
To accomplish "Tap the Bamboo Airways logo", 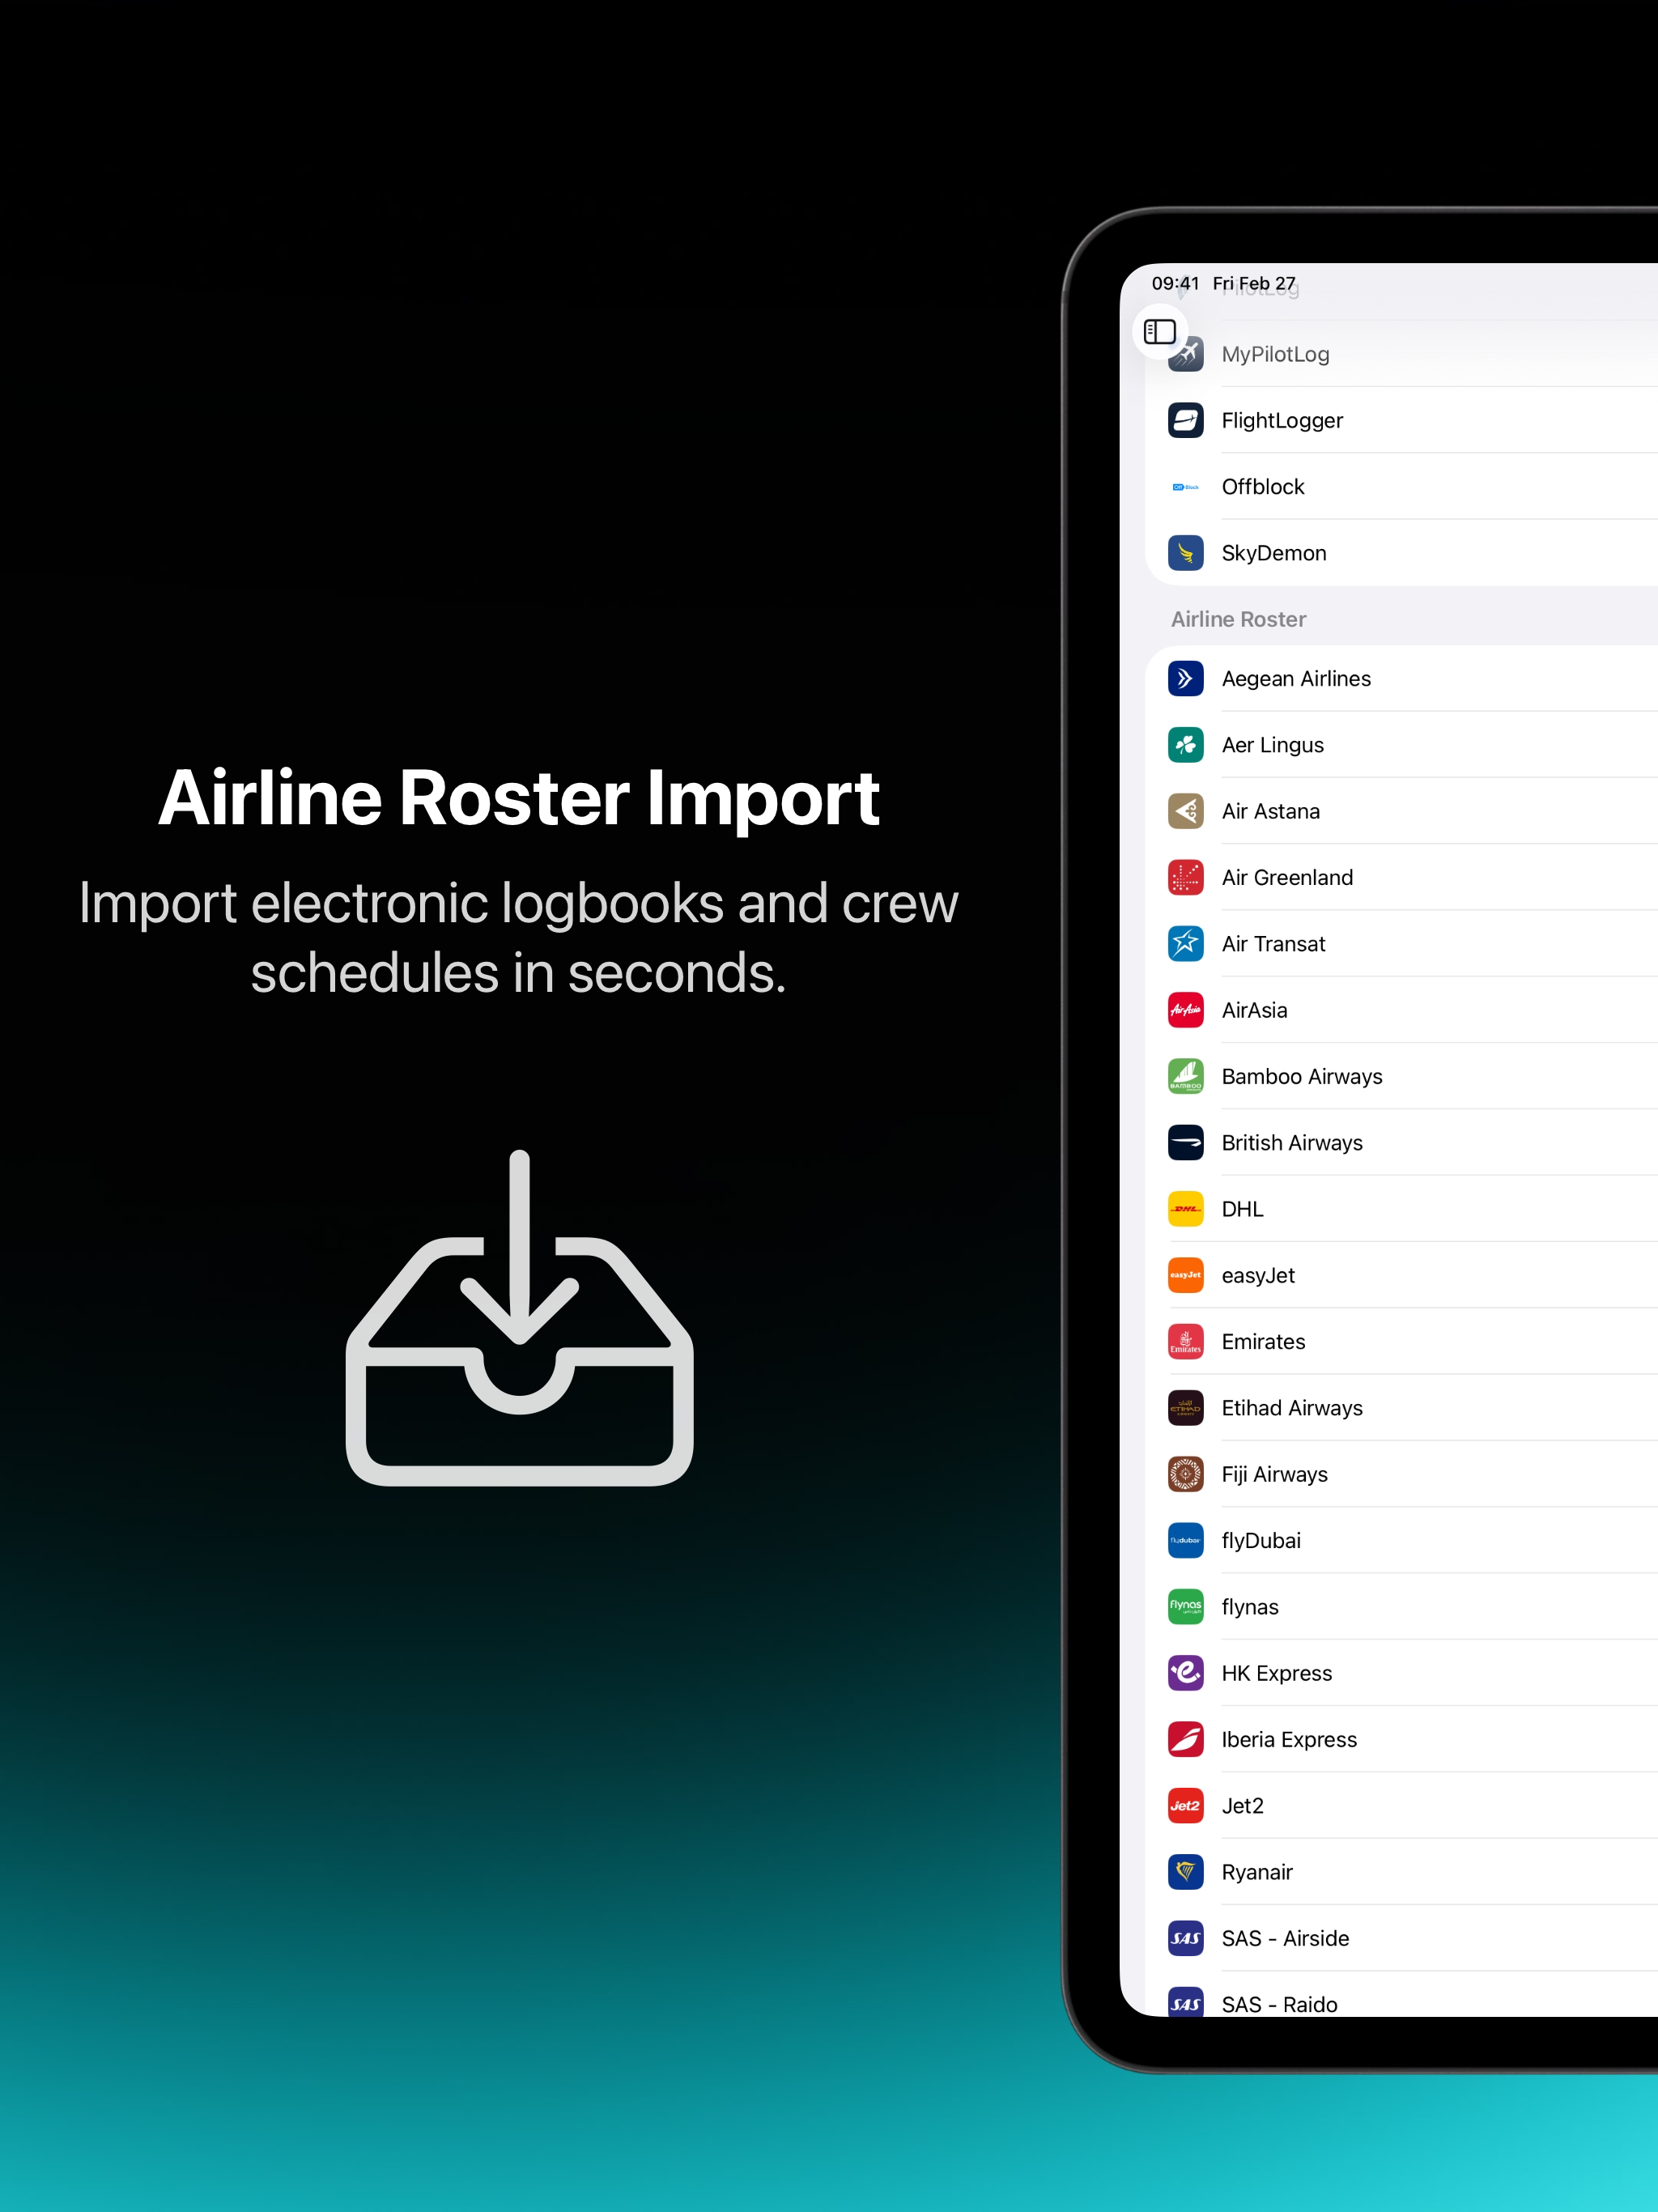I will click(x=1186, y=1077).
